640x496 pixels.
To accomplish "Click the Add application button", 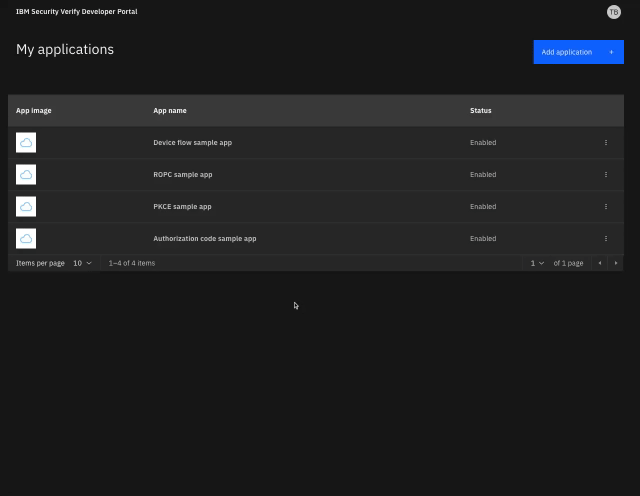I will point(578,52).
